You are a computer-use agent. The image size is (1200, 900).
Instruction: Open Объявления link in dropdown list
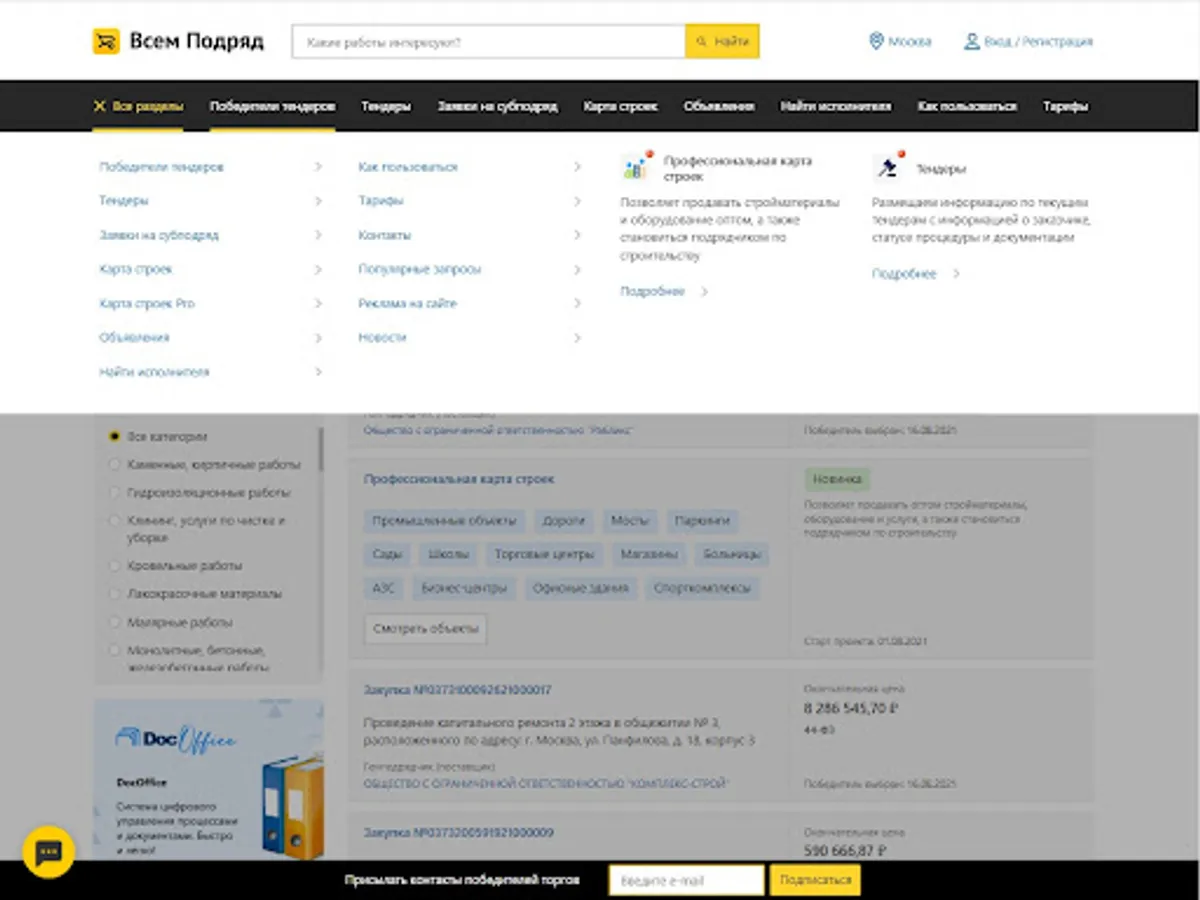click(134, 338)
